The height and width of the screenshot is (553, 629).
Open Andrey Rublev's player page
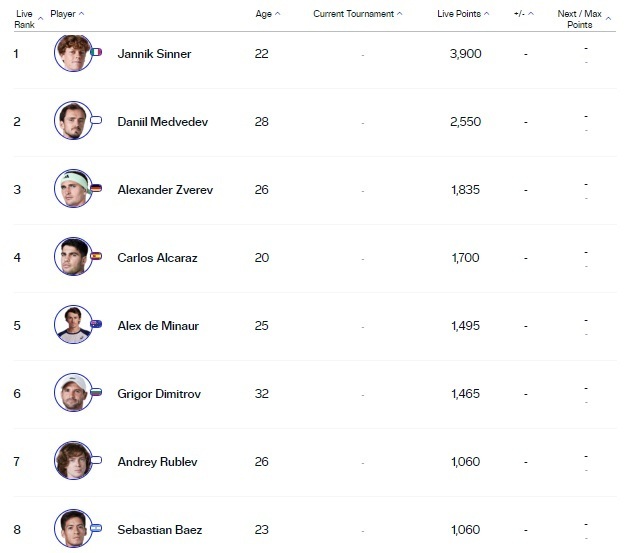coord(157,462)
